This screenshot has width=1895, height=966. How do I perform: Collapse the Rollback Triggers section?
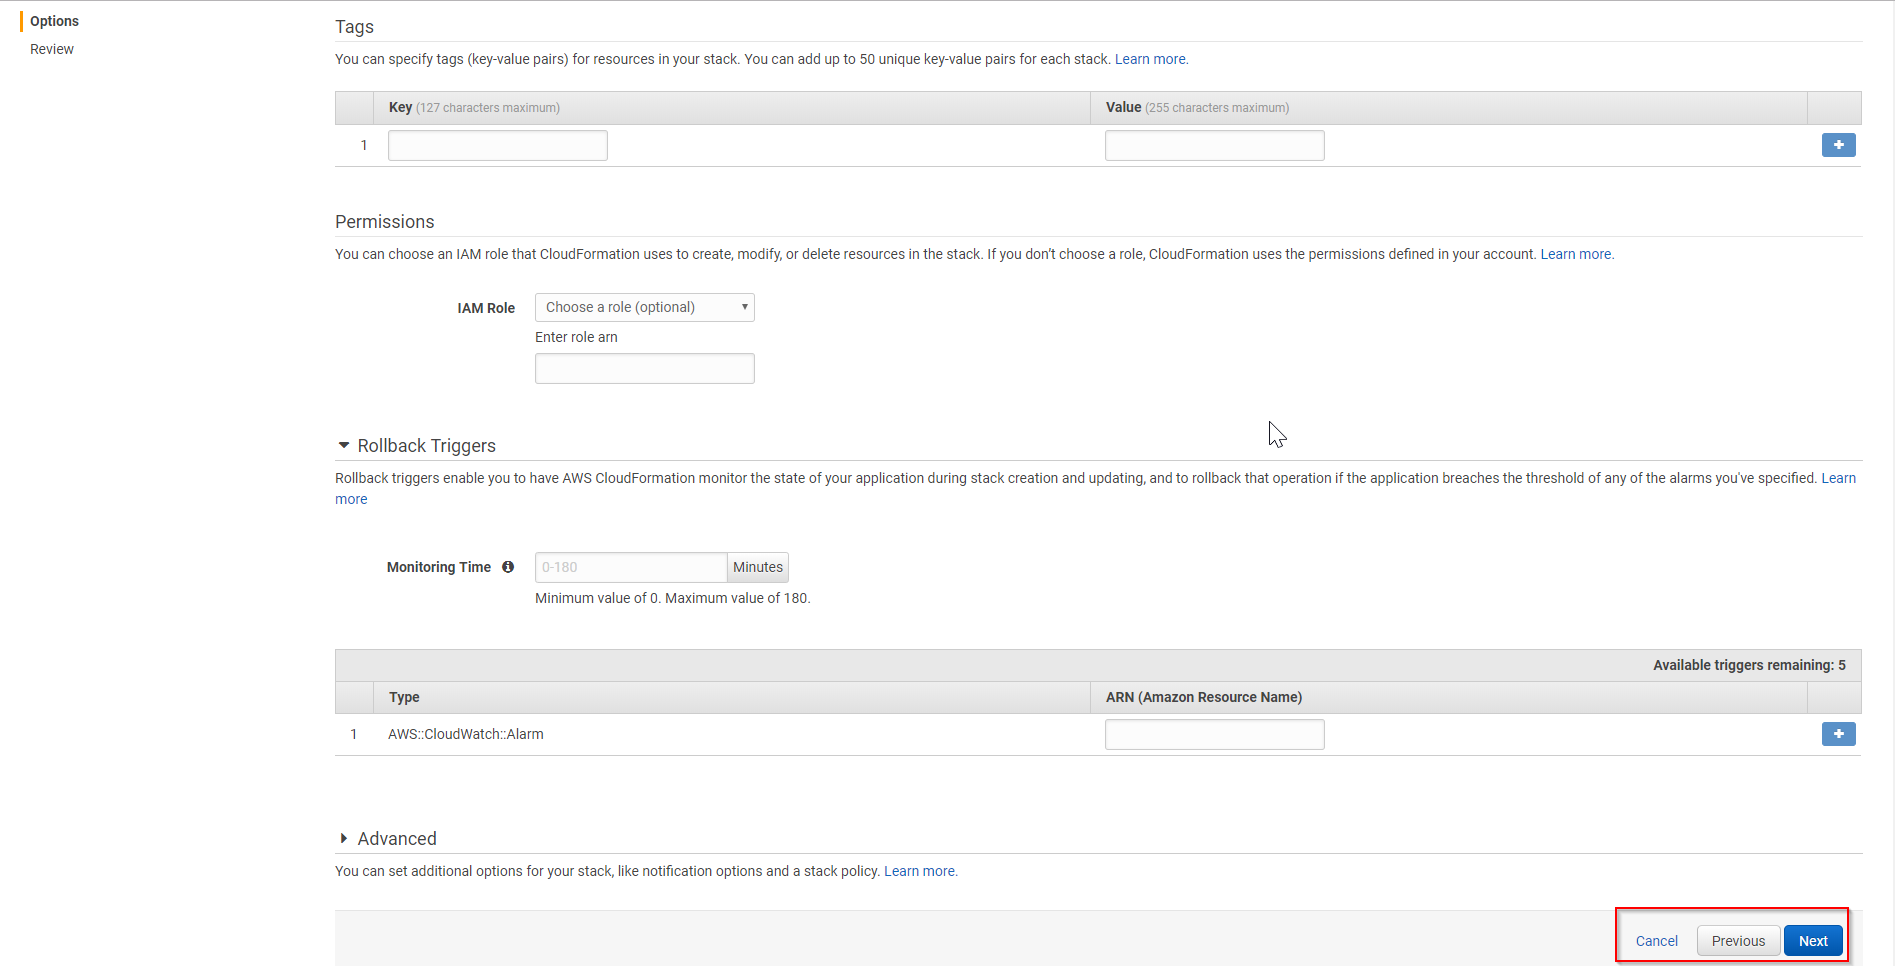[x=344, y=446]
